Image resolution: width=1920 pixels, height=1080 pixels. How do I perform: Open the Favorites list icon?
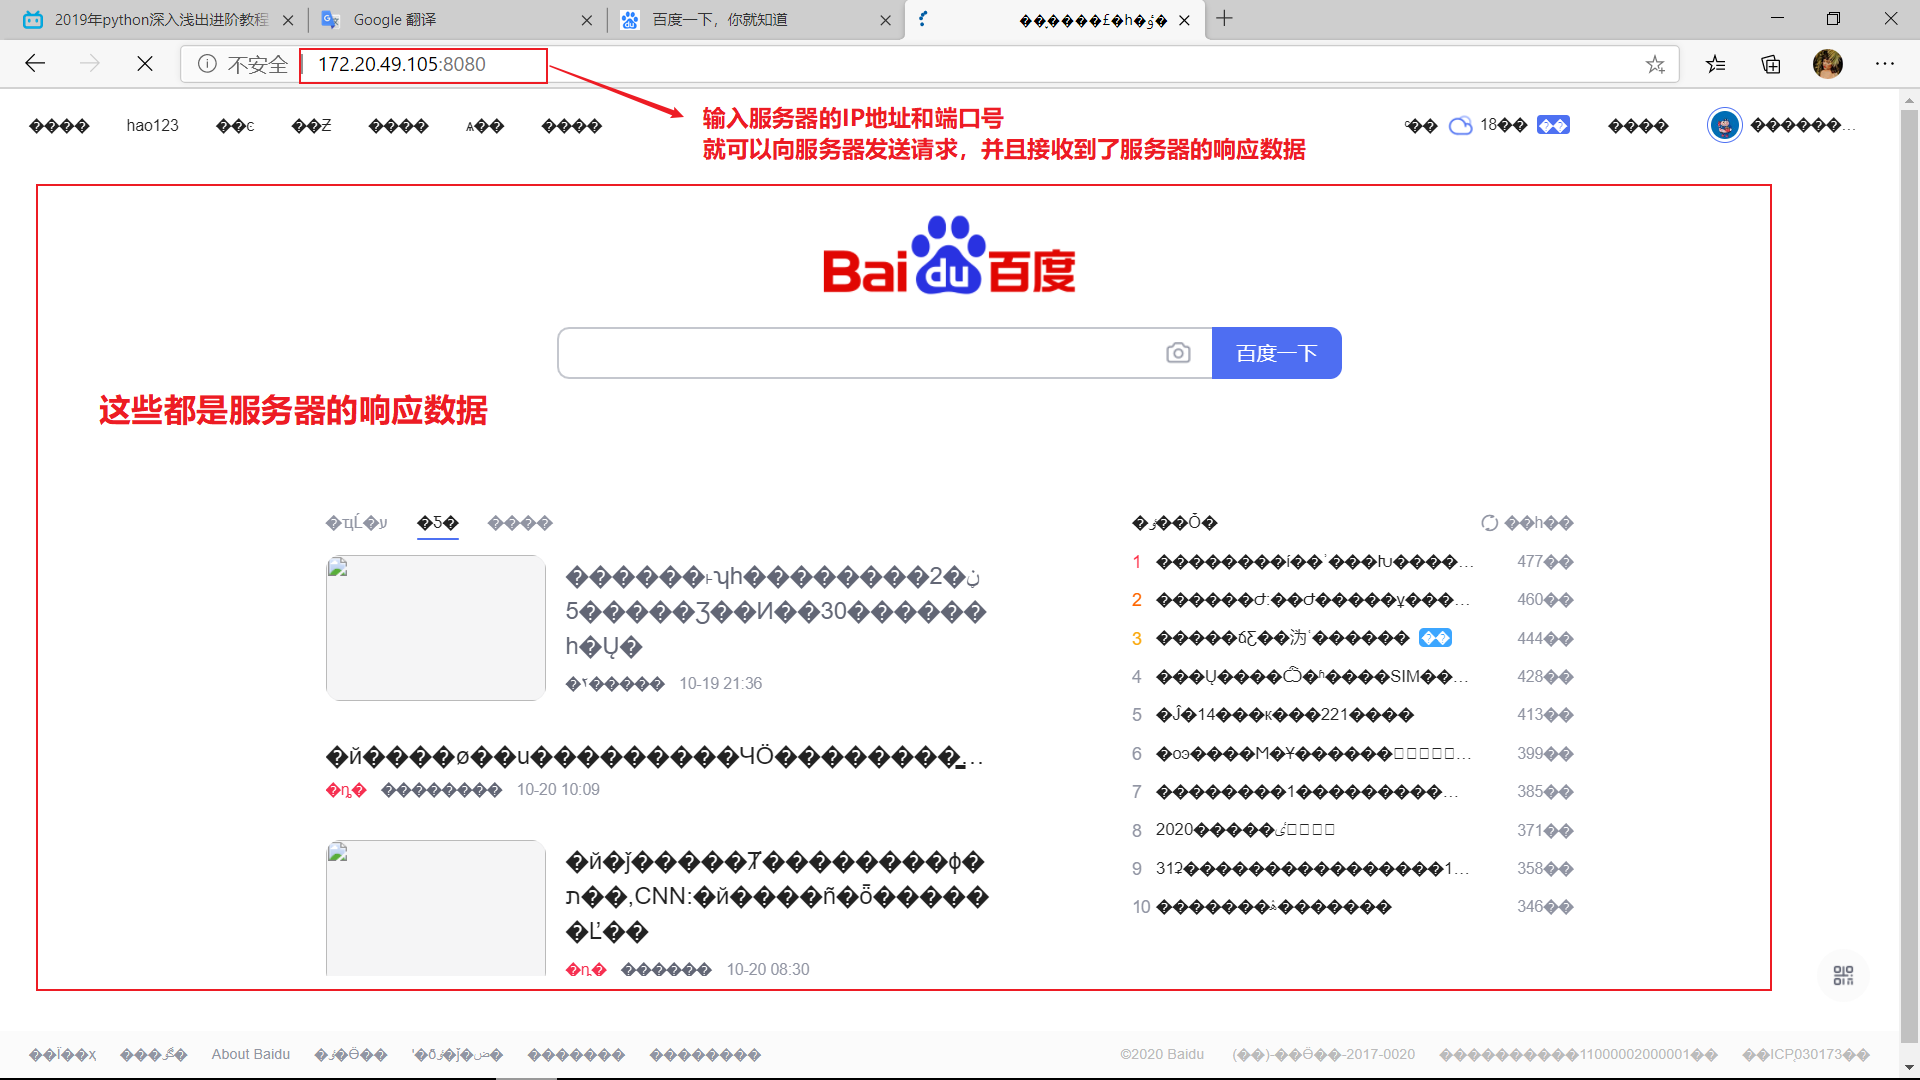point(1716,64)
